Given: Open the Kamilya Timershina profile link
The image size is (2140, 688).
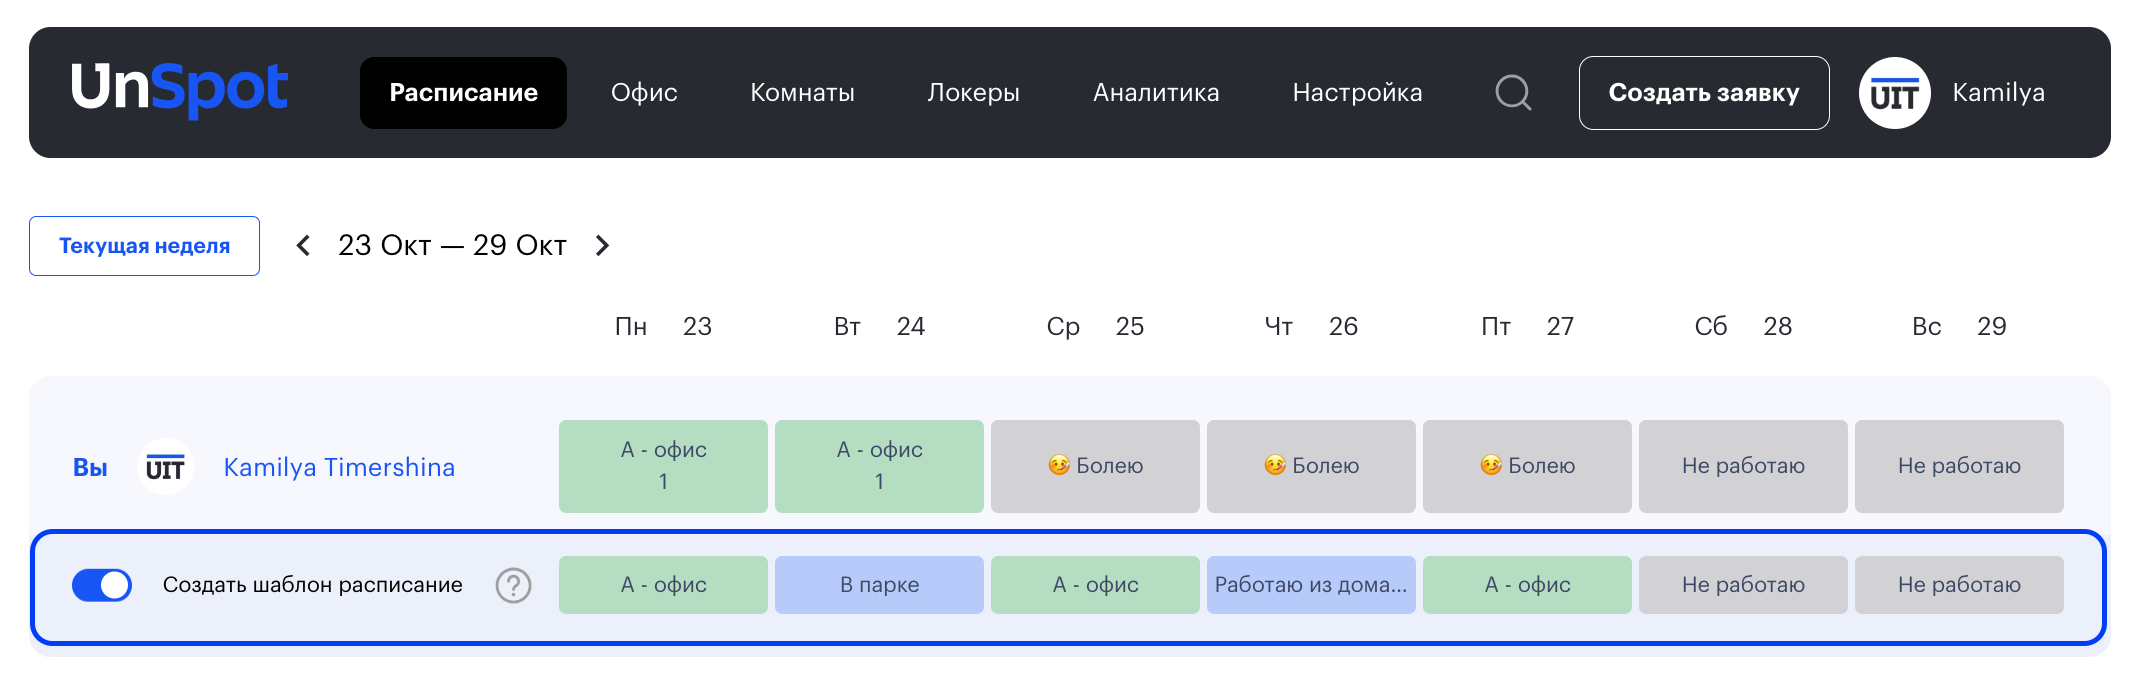Looking at the screenshot, I should (x=339, y=467).
